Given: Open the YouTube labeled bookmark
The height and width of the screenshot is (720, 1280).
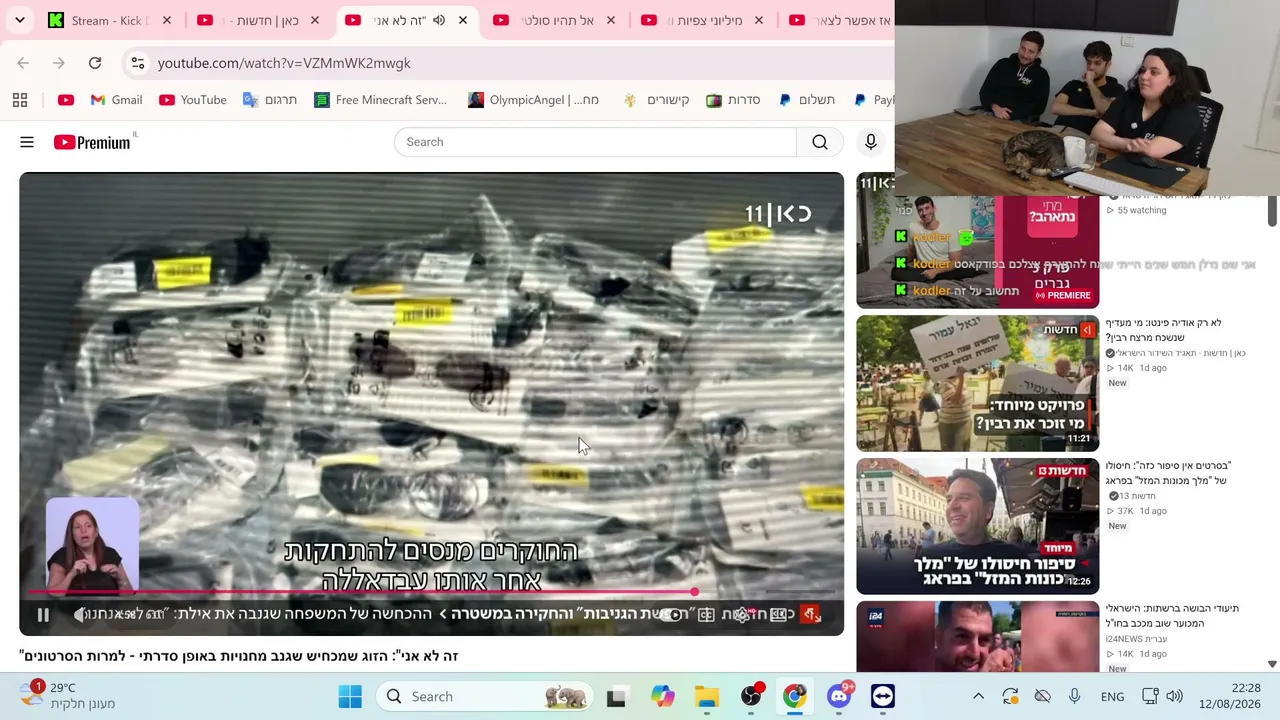Looking at the screenshot, I should tap(192, 100).
